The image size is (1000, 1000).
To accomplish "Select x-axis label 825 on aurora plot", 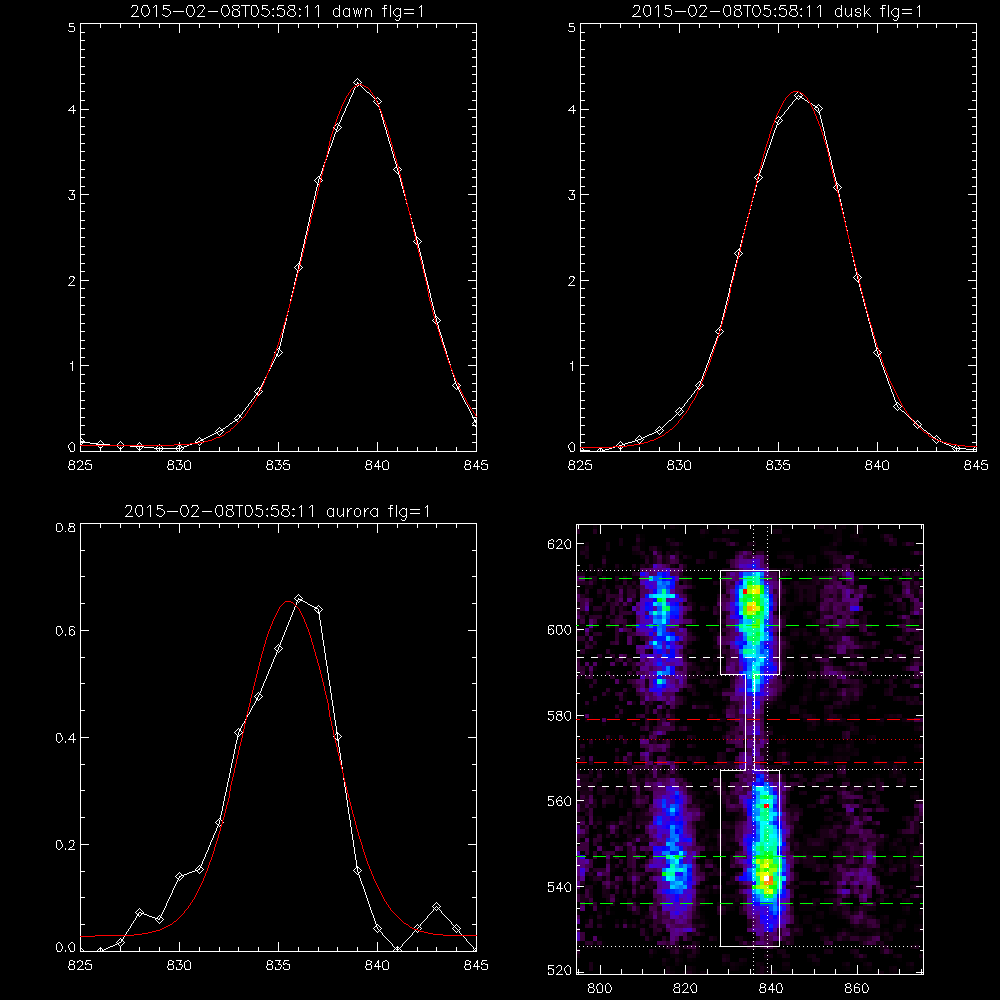I will 80,966.
